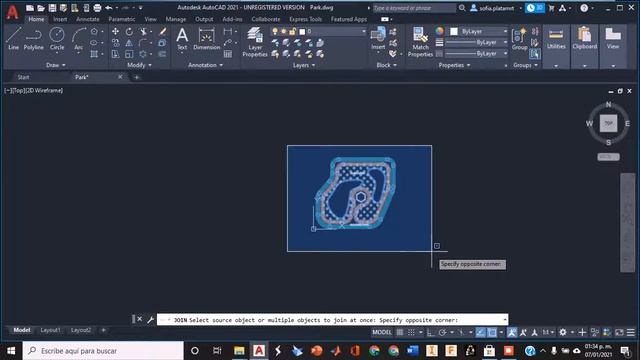Viewport: 640px width, 360px height.
Task: Click the keyword search input field
Action: (414, 8)
